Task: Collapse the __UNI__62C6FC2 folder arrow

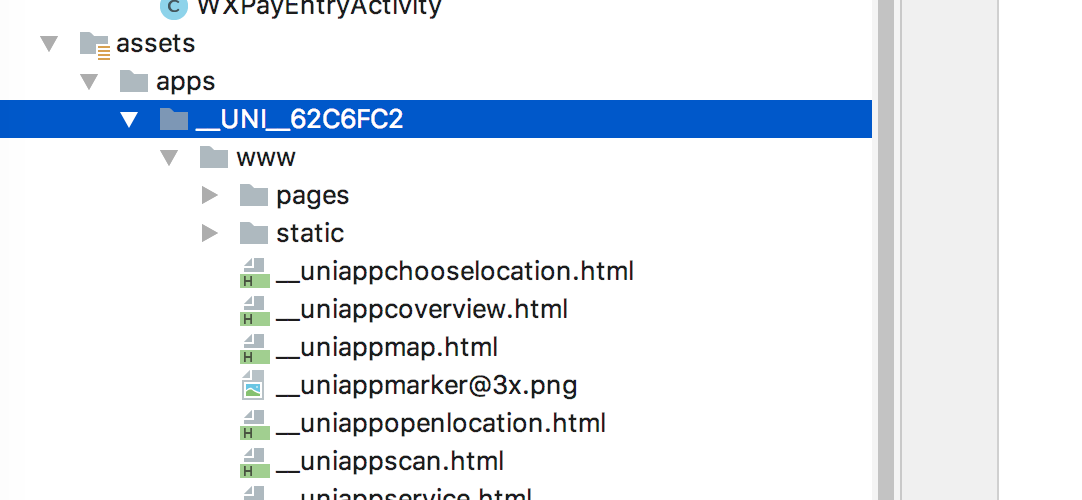Action: point(129,120)
